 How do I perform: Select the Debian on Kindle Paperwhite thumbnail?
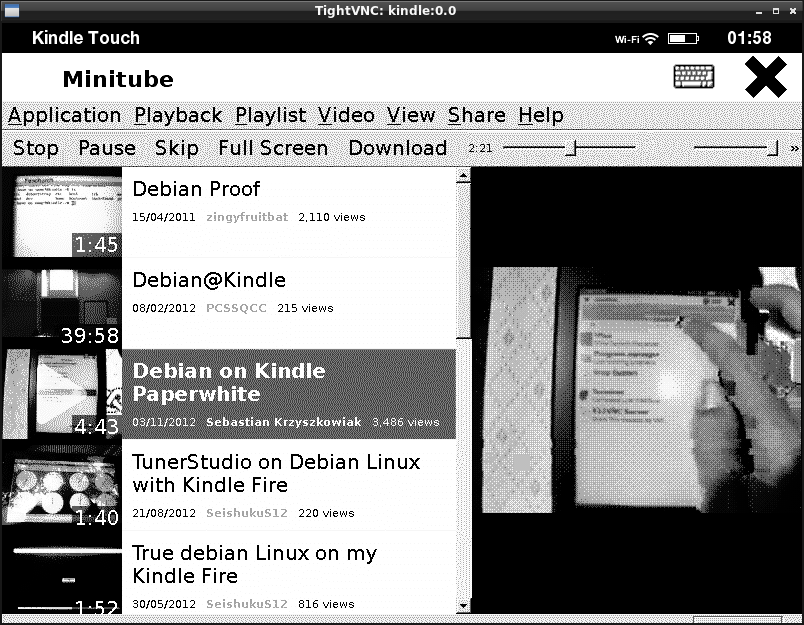pyautogui.click(x=62, y=394)
